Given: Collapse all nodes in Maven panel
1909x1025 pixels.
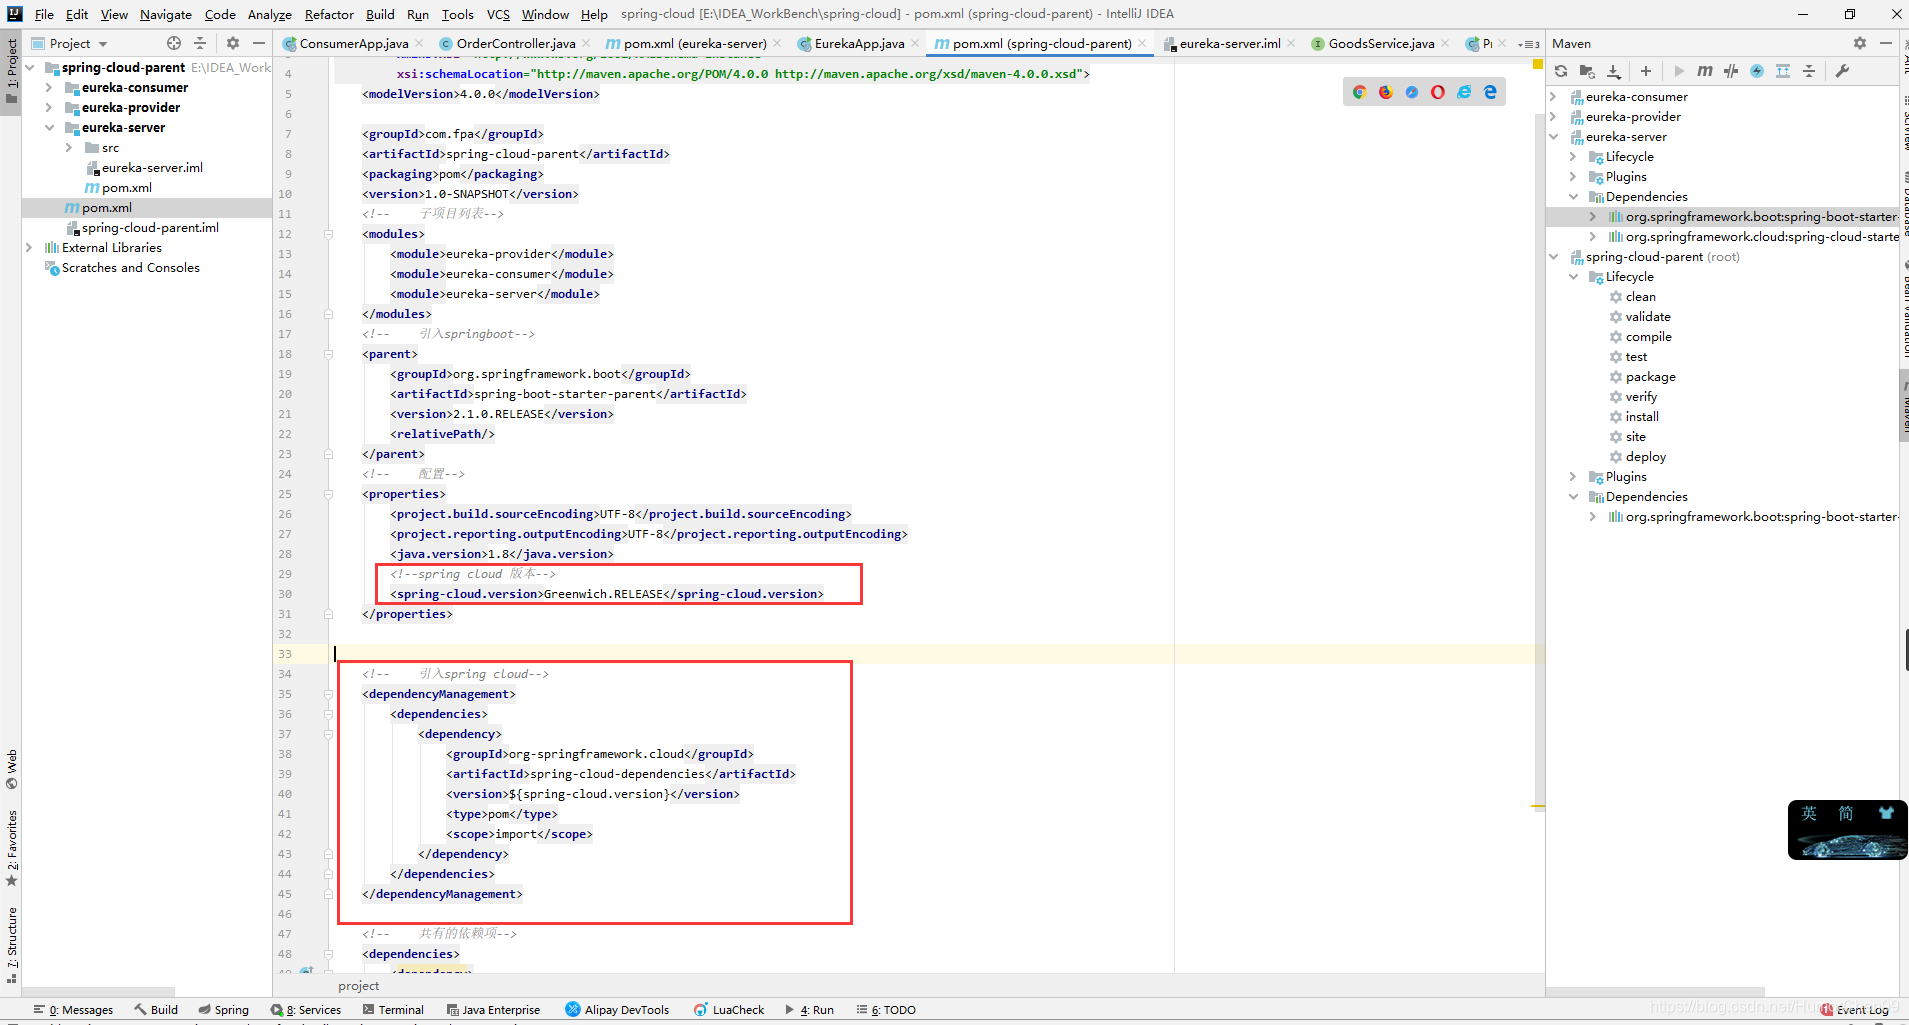Looking at the screenshot, I should tap(1809, 71).
